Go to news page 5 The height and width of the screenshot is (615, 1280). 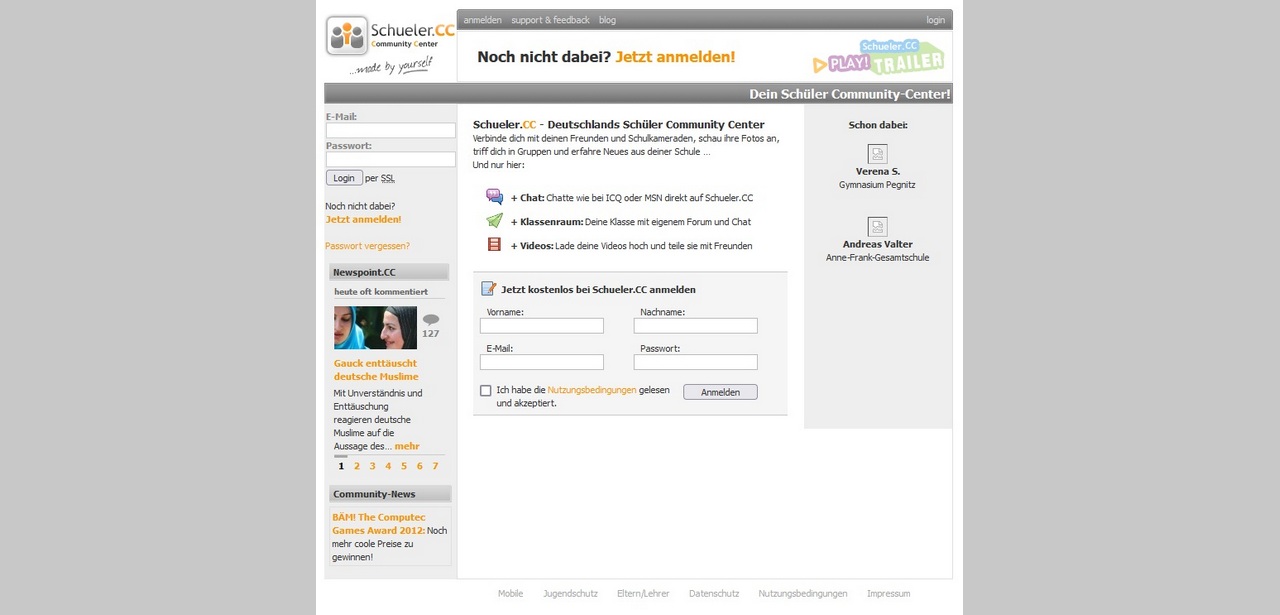(x=404, y=466)
